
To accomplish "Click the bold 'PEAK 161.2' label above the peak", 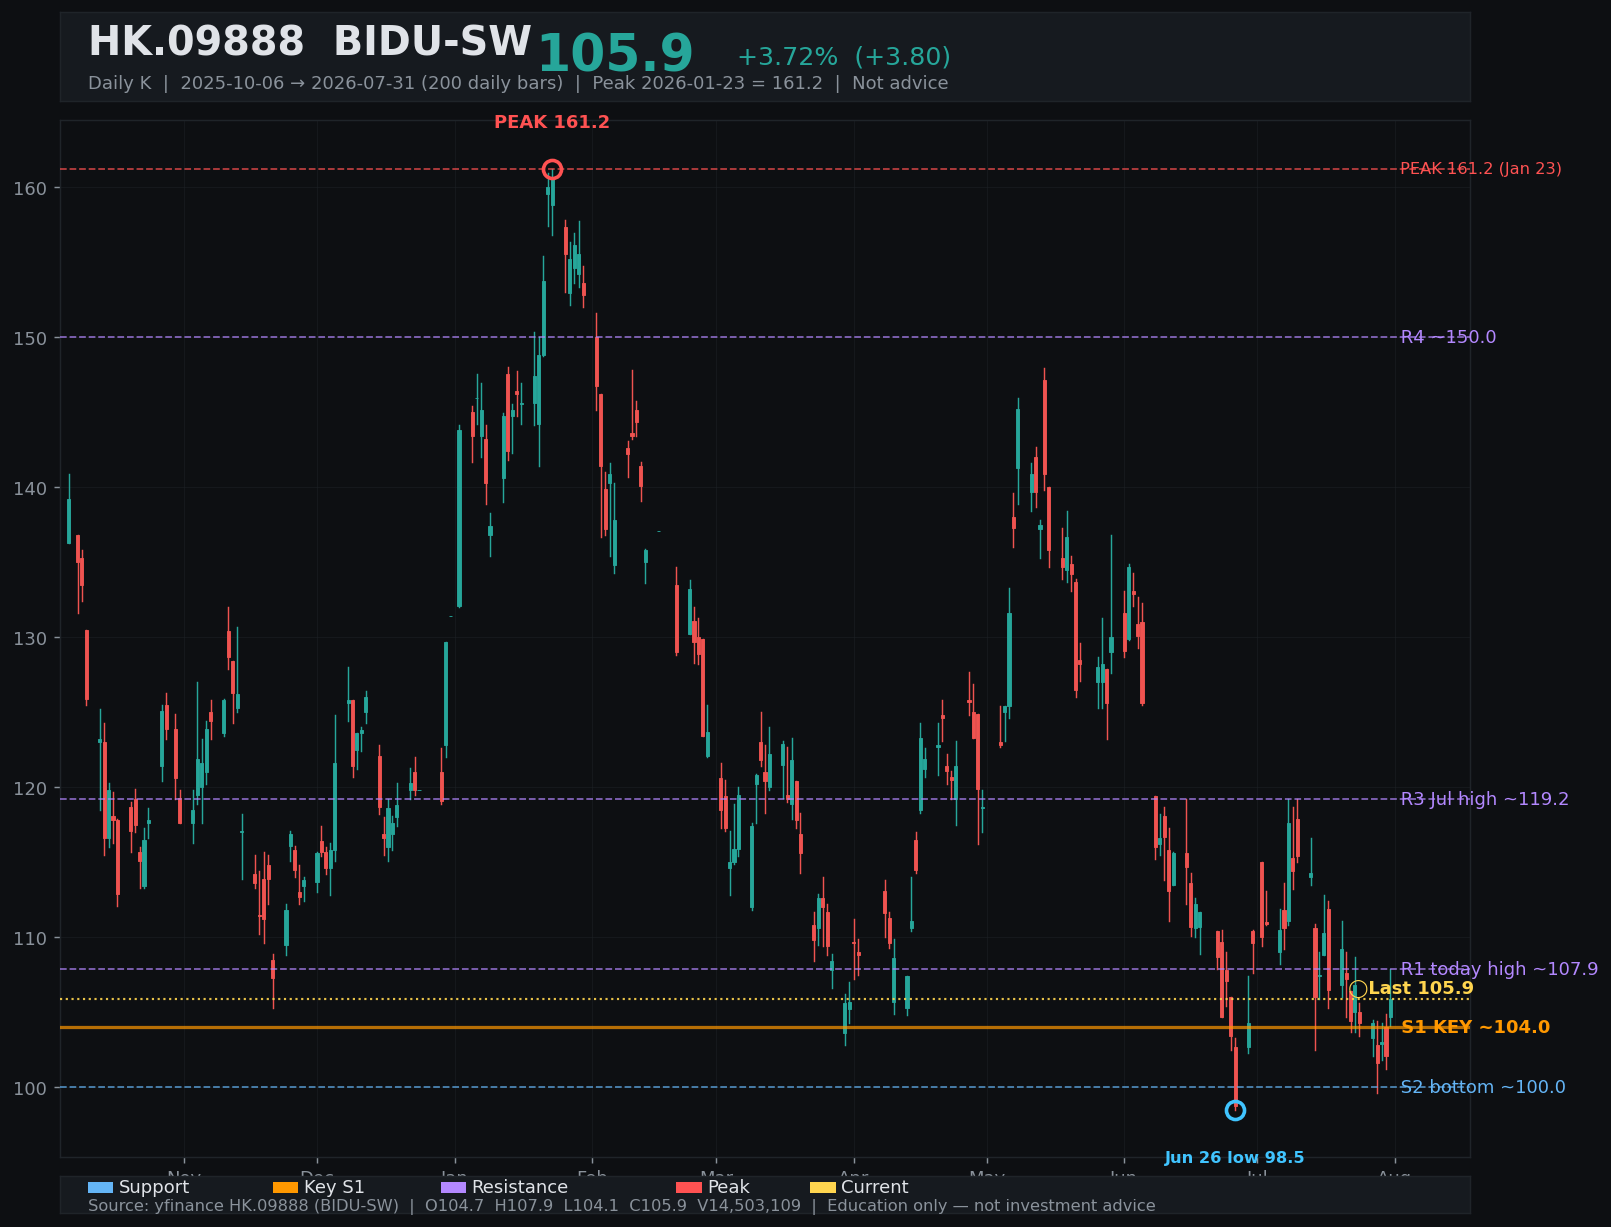I will point(552,122).
